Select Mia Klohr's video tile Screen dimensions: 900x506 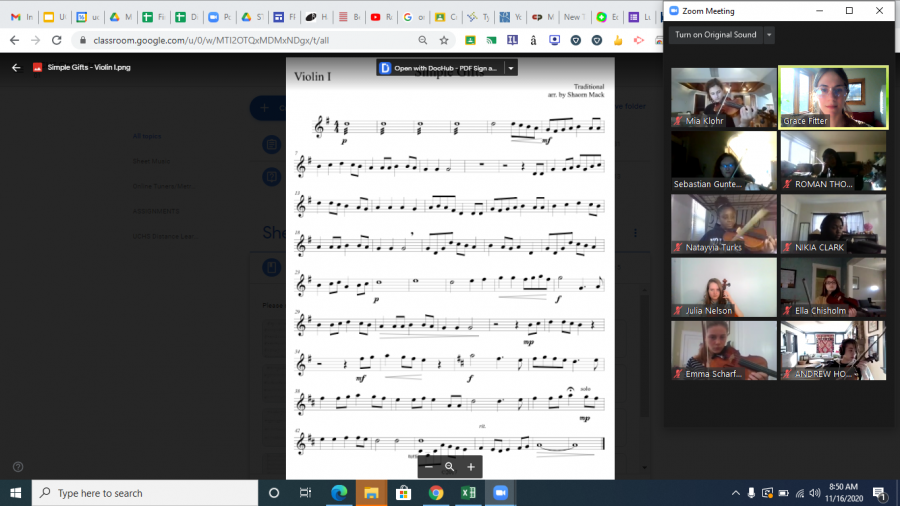pos(723,98)
